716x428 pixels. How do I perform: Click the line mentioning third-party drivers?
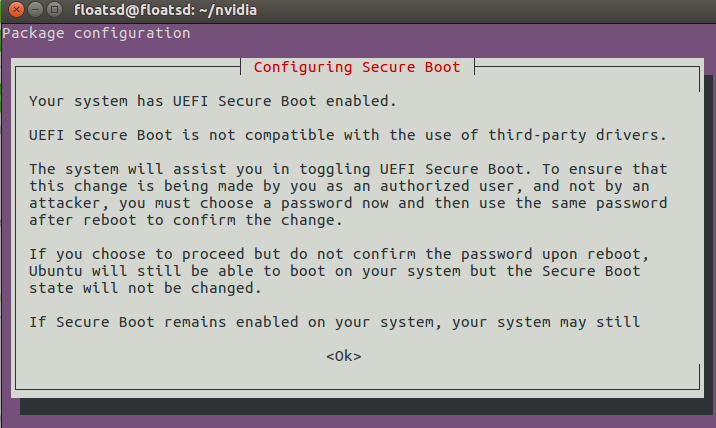tap(348, 135)
